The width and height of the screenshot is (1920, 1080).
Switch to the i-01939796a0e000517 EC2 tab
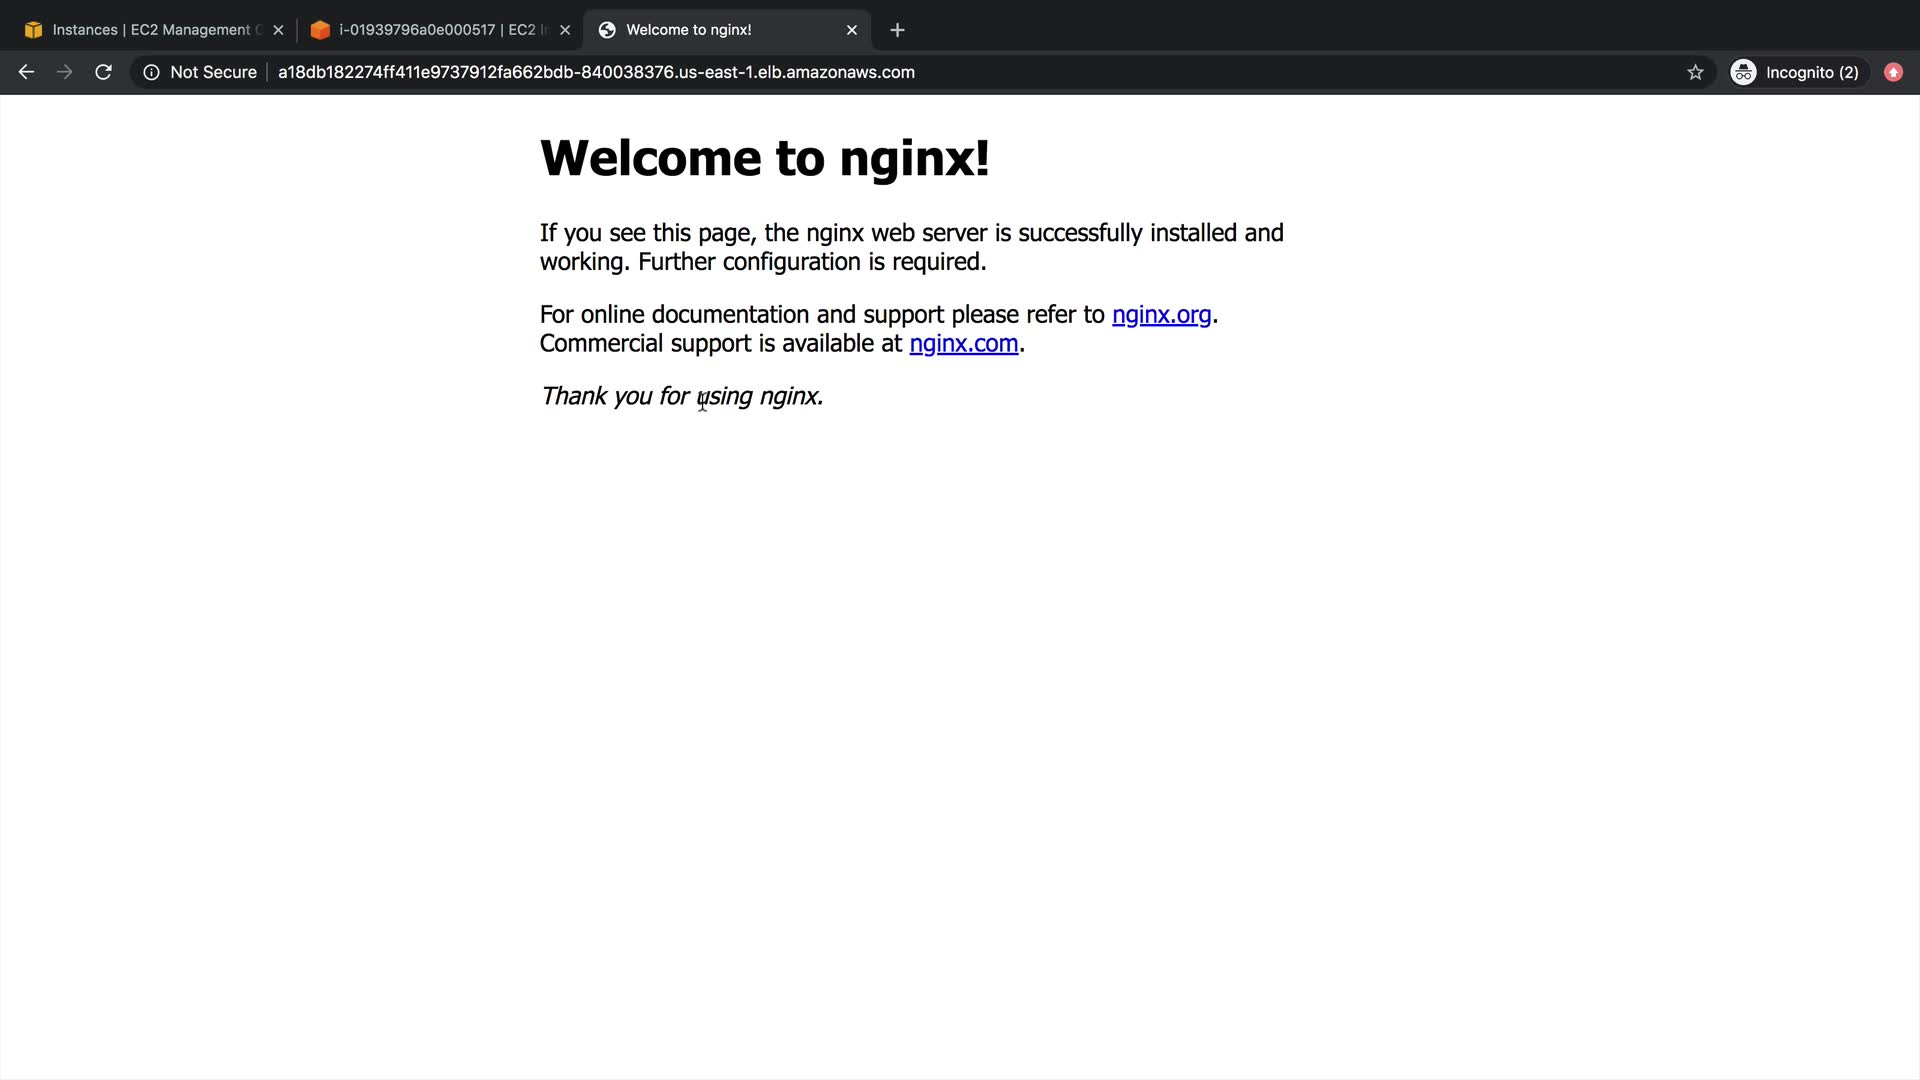point(440,30)
